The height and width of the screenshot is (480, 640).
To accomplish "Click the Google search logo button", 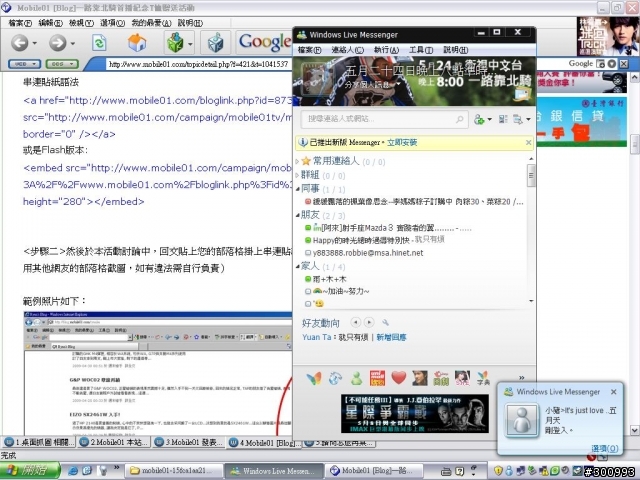I will [264, 42].
